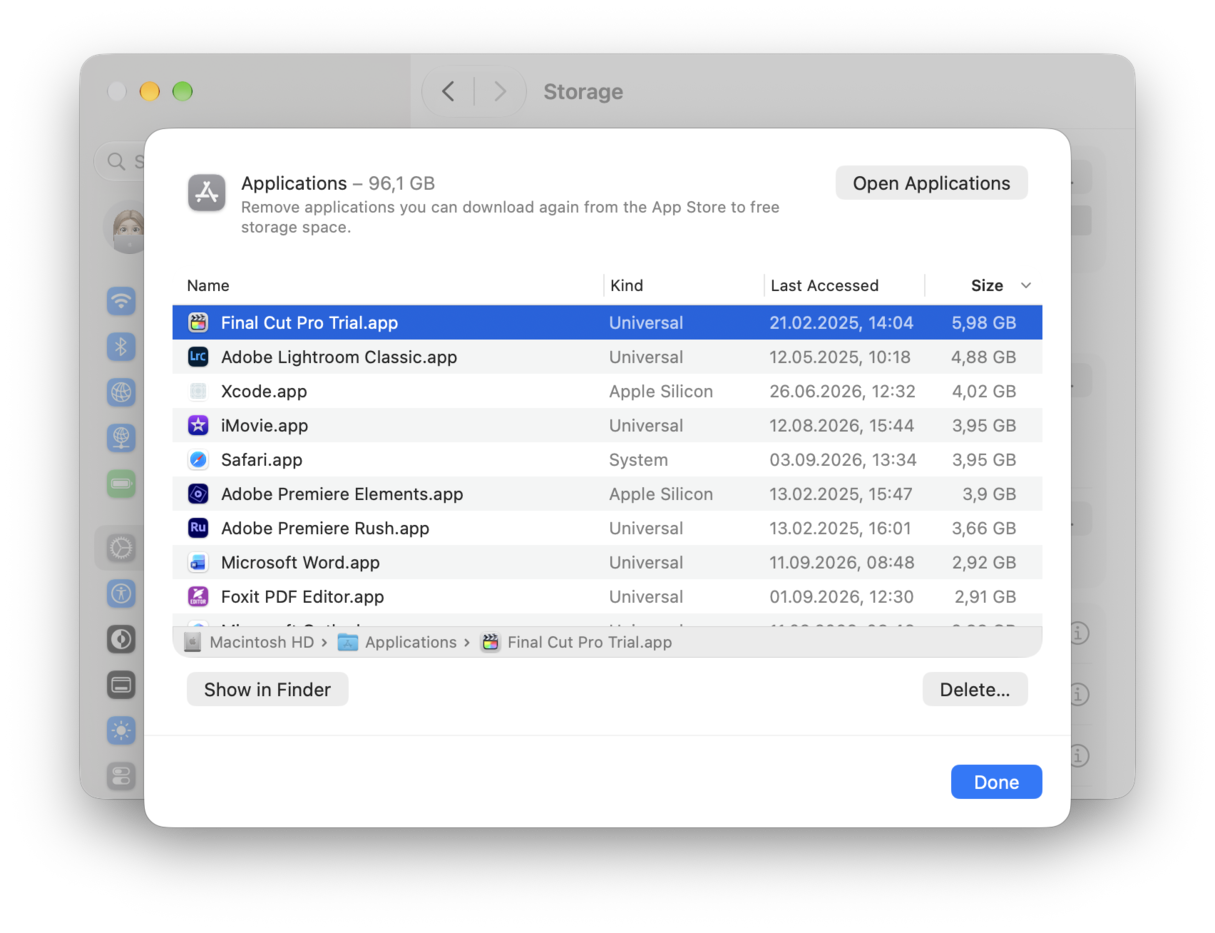Click the Show in Finder button
Screen dimensions: 1215x933
tap(267, 690)
